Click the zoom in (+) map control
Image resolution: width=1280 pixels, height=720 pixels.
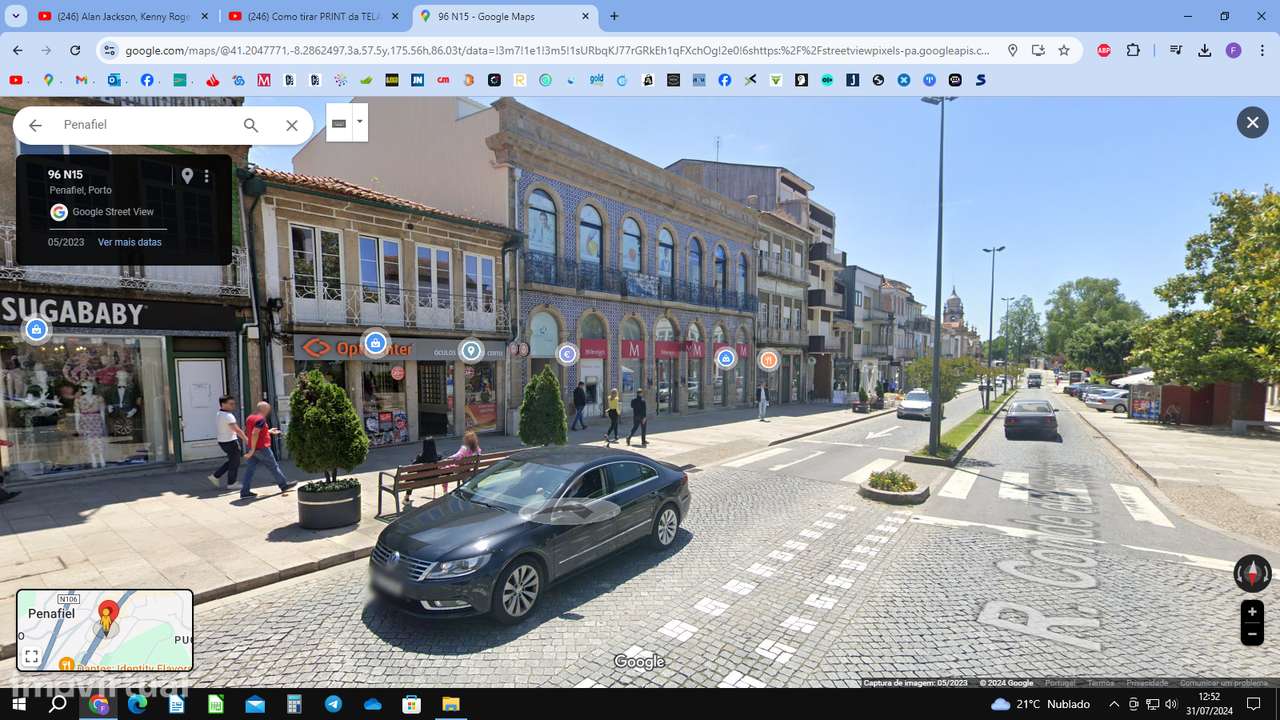pos(1252,612)
